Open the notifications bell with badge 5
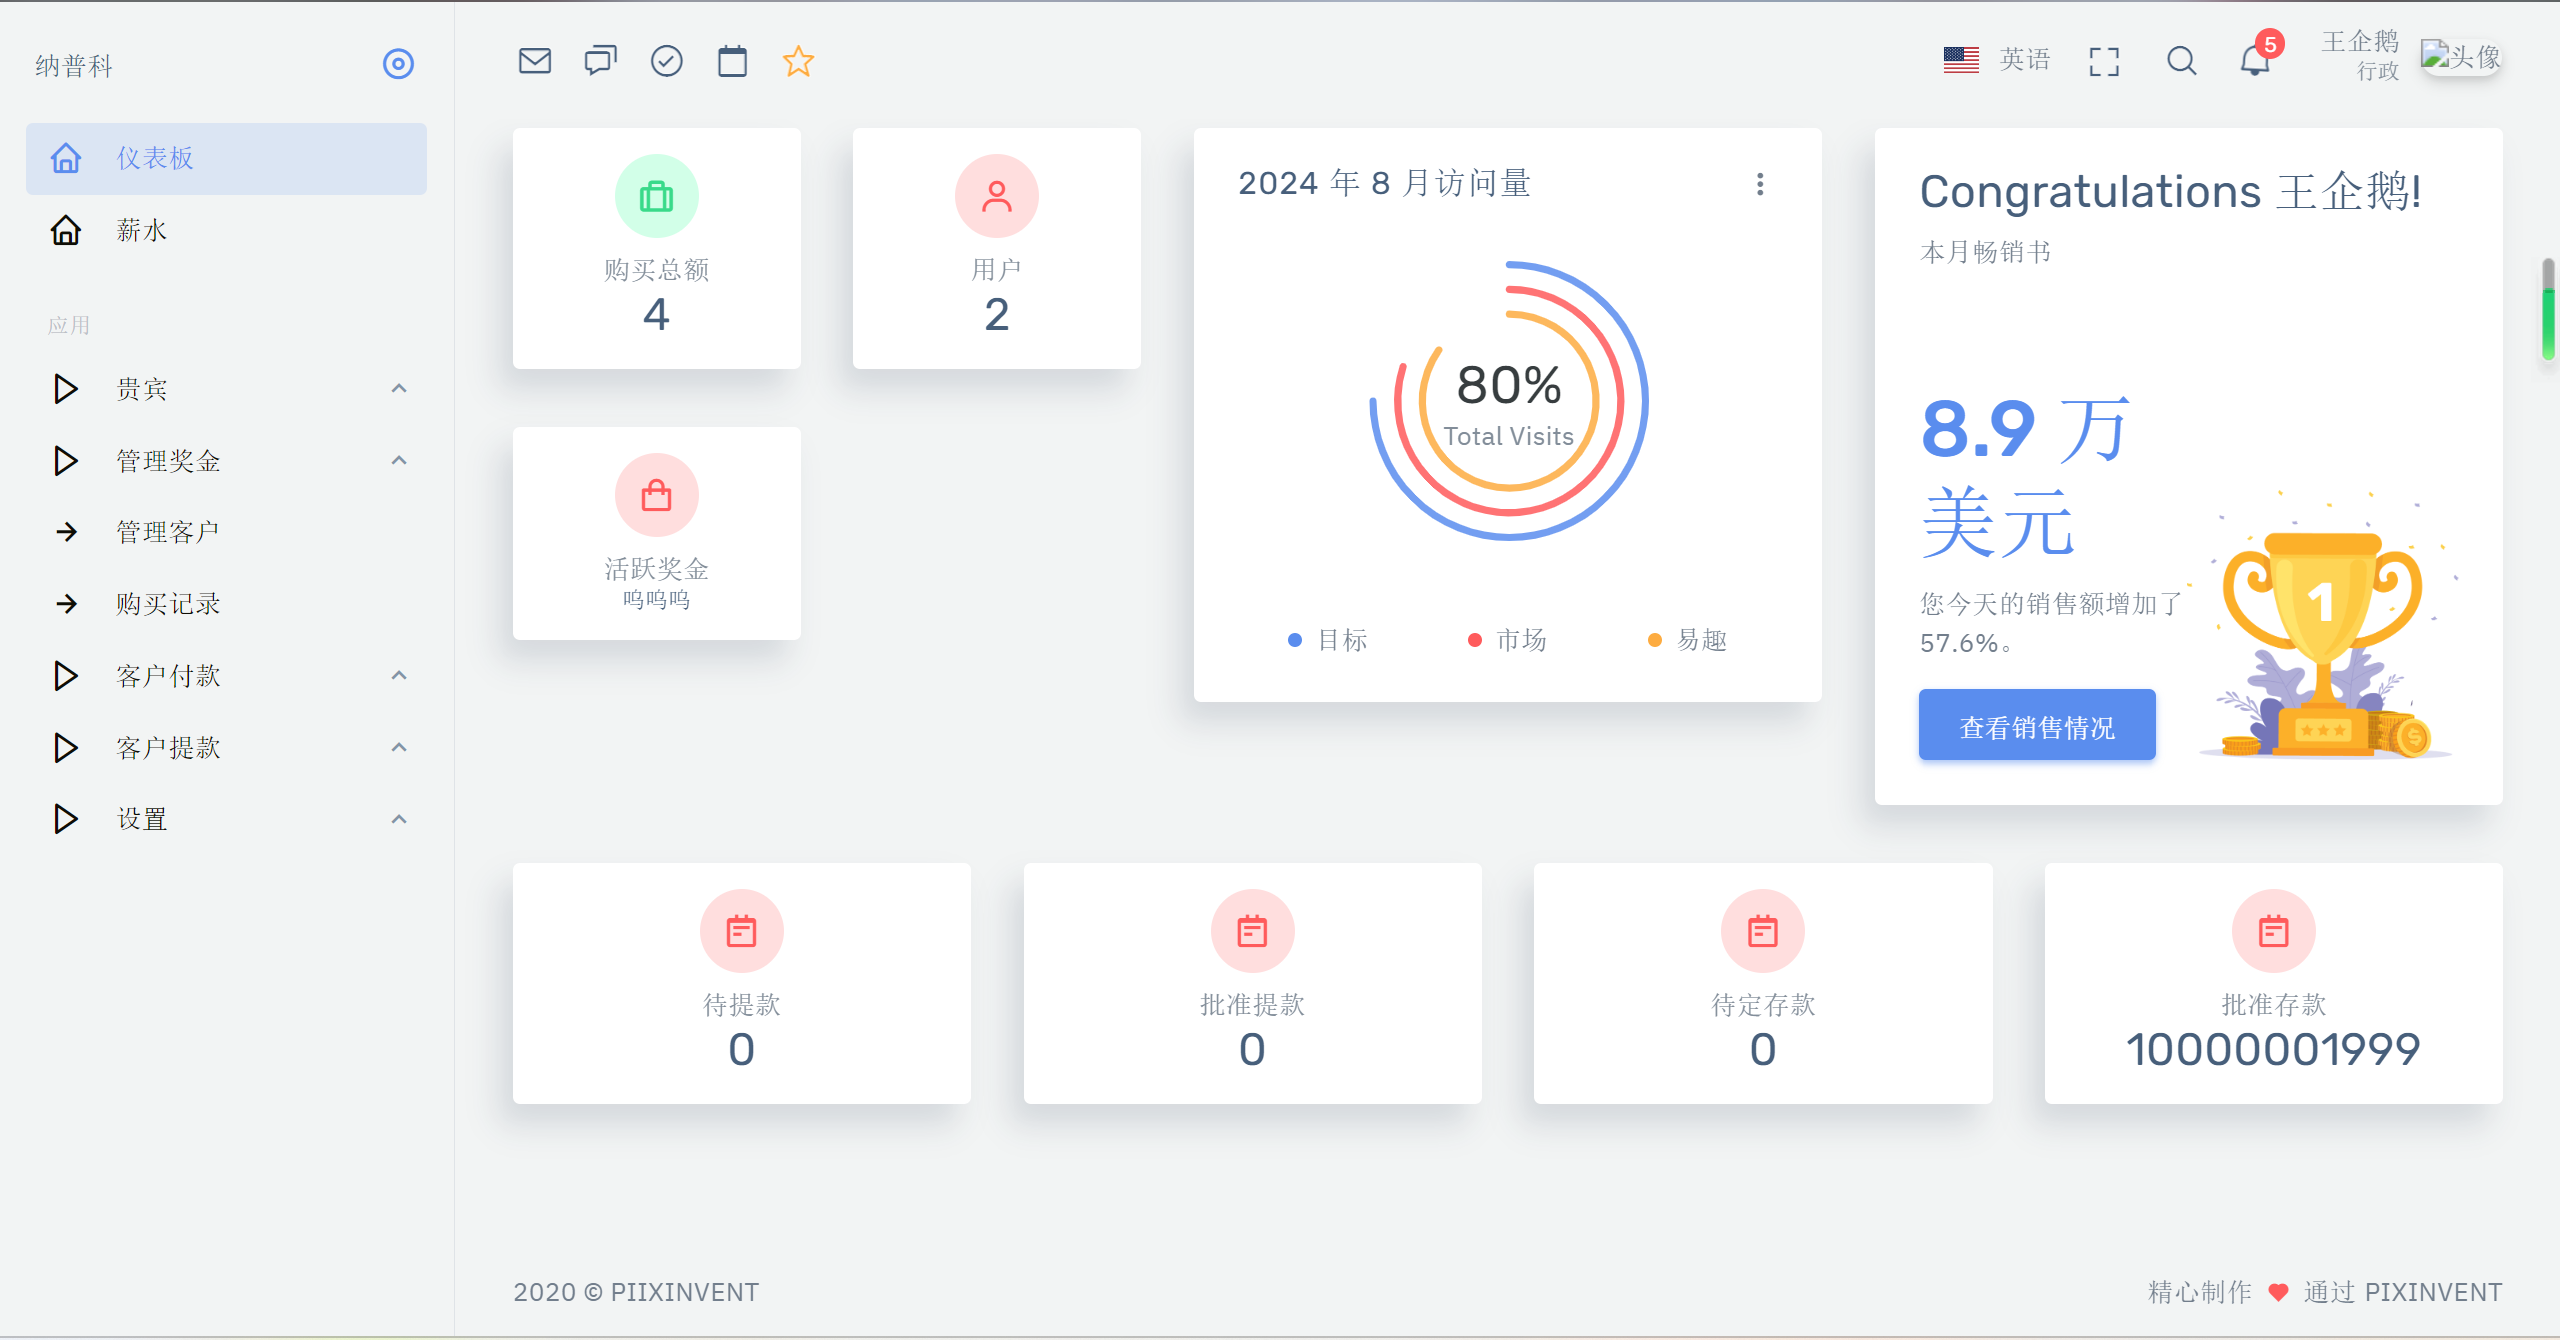The image size is (2560, 1340). click(x=2254, y=62)
